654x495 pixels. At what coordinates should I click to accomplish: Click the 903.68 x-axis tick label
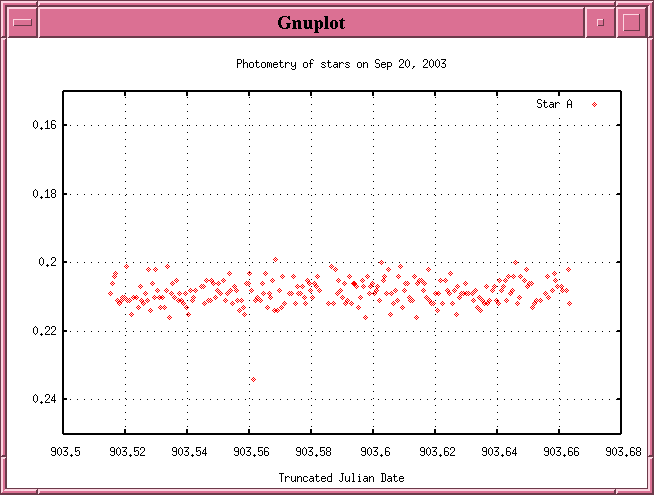[622, 451]
